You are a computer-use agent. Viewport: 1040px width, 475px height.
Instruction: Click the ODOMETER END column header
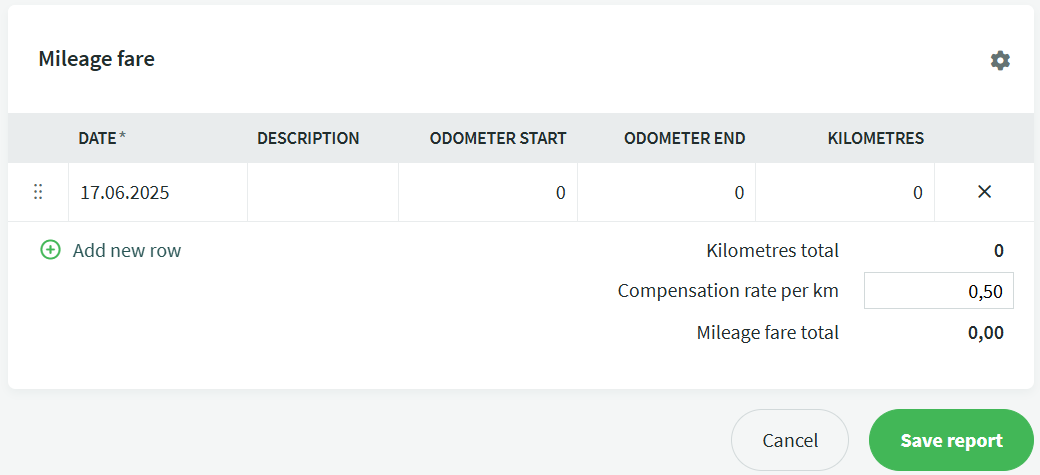coord(684,139)
